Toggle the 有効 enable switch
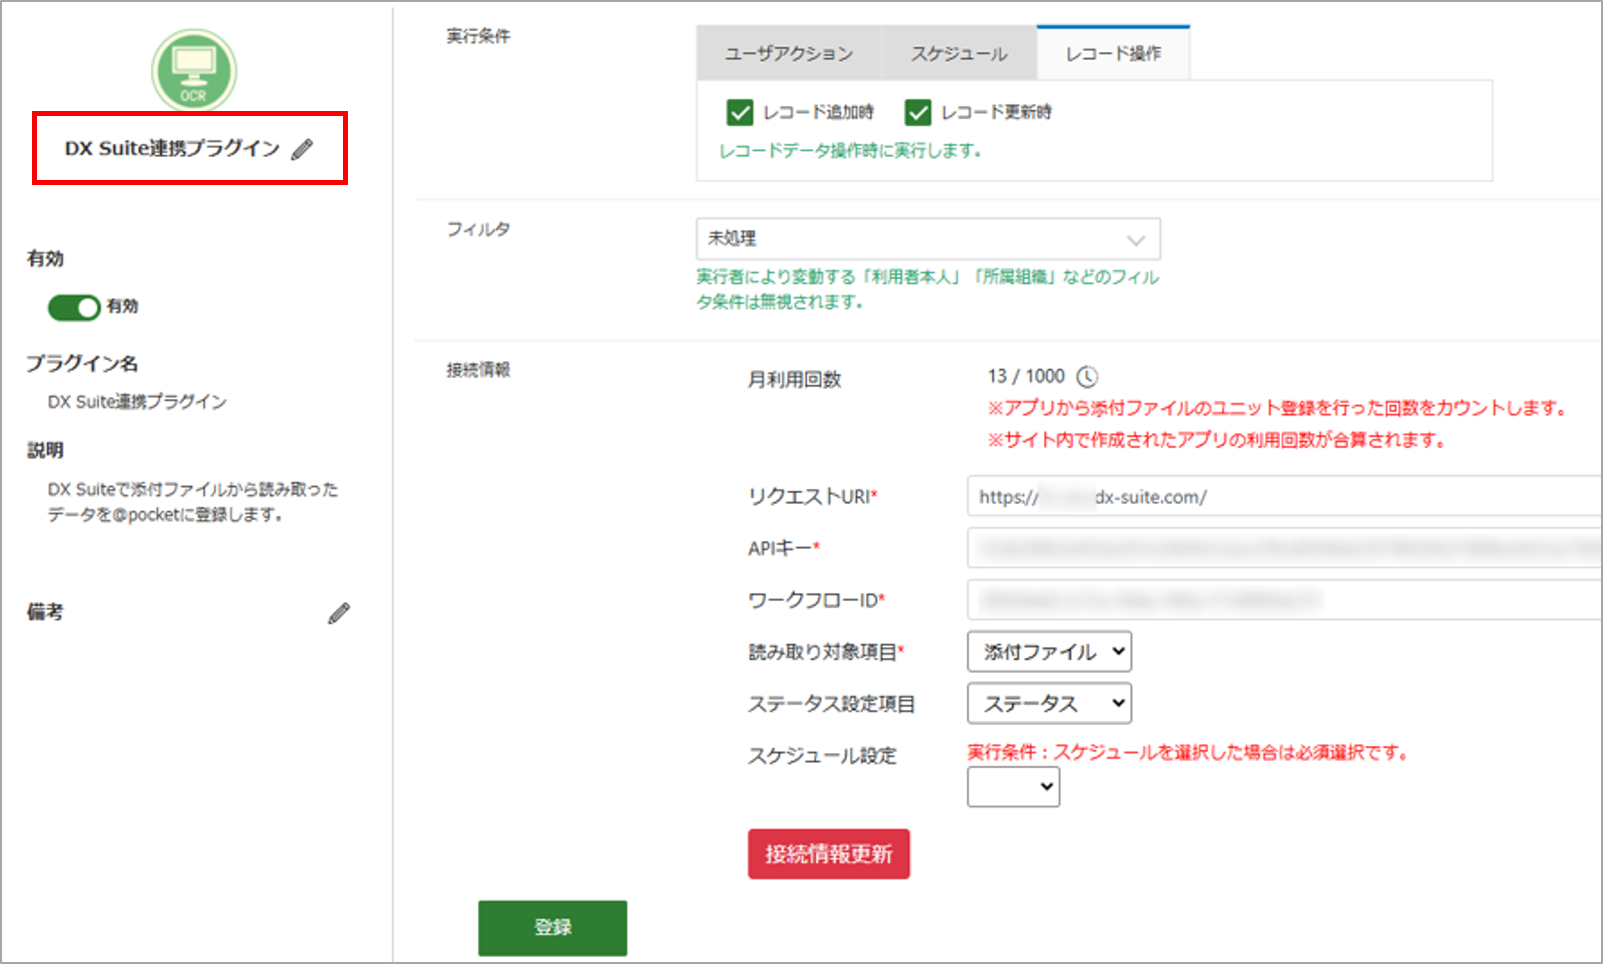Screen dimensions: 1603x964 tap(74, 307)
